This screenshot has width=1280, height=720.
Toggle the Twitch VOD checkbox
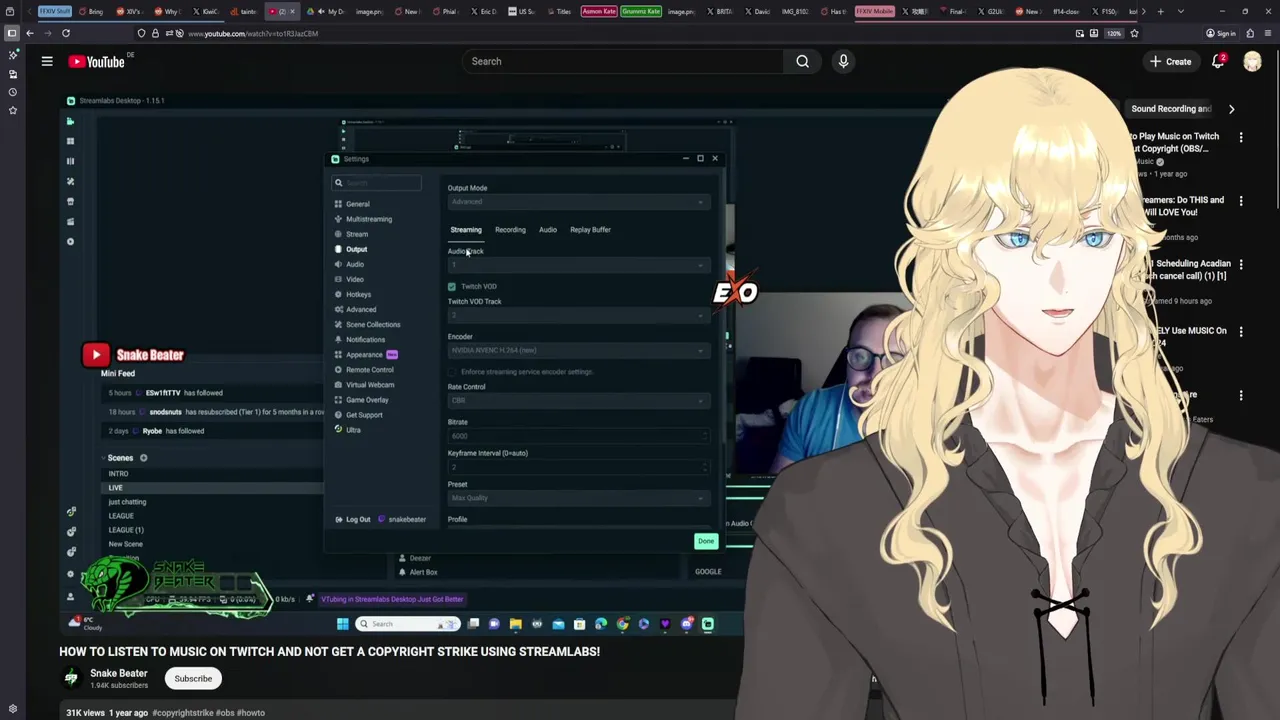coord(452,286)
